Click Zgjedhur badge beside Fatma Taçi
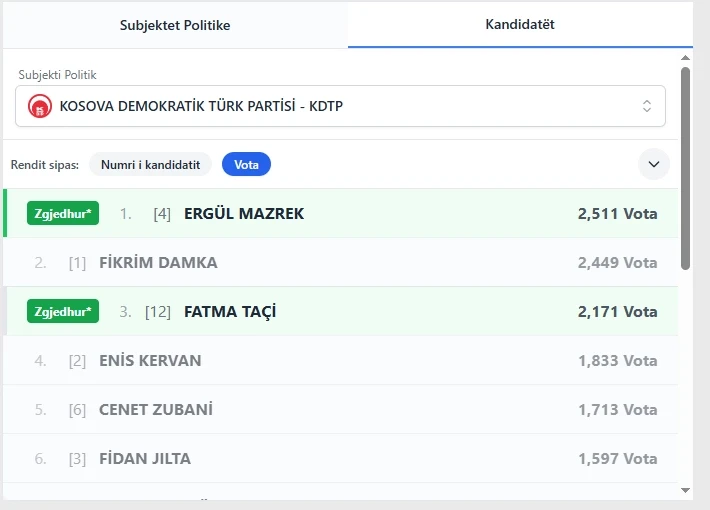 coord(62,312)
